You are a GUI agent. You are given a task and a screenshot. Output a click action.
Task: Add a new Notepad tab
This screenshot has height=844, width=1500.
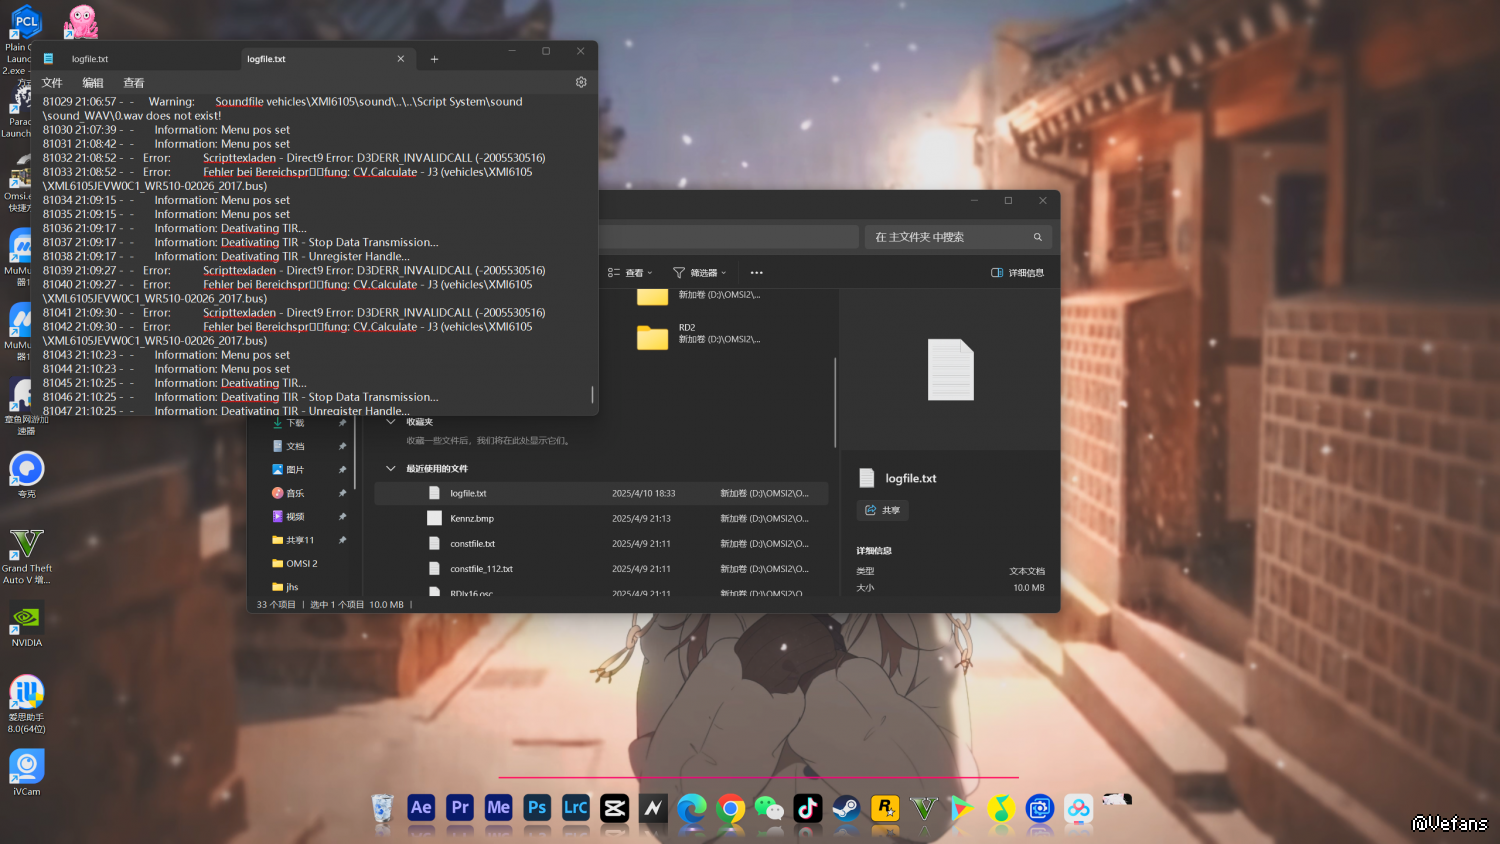[x=434, y=59]
